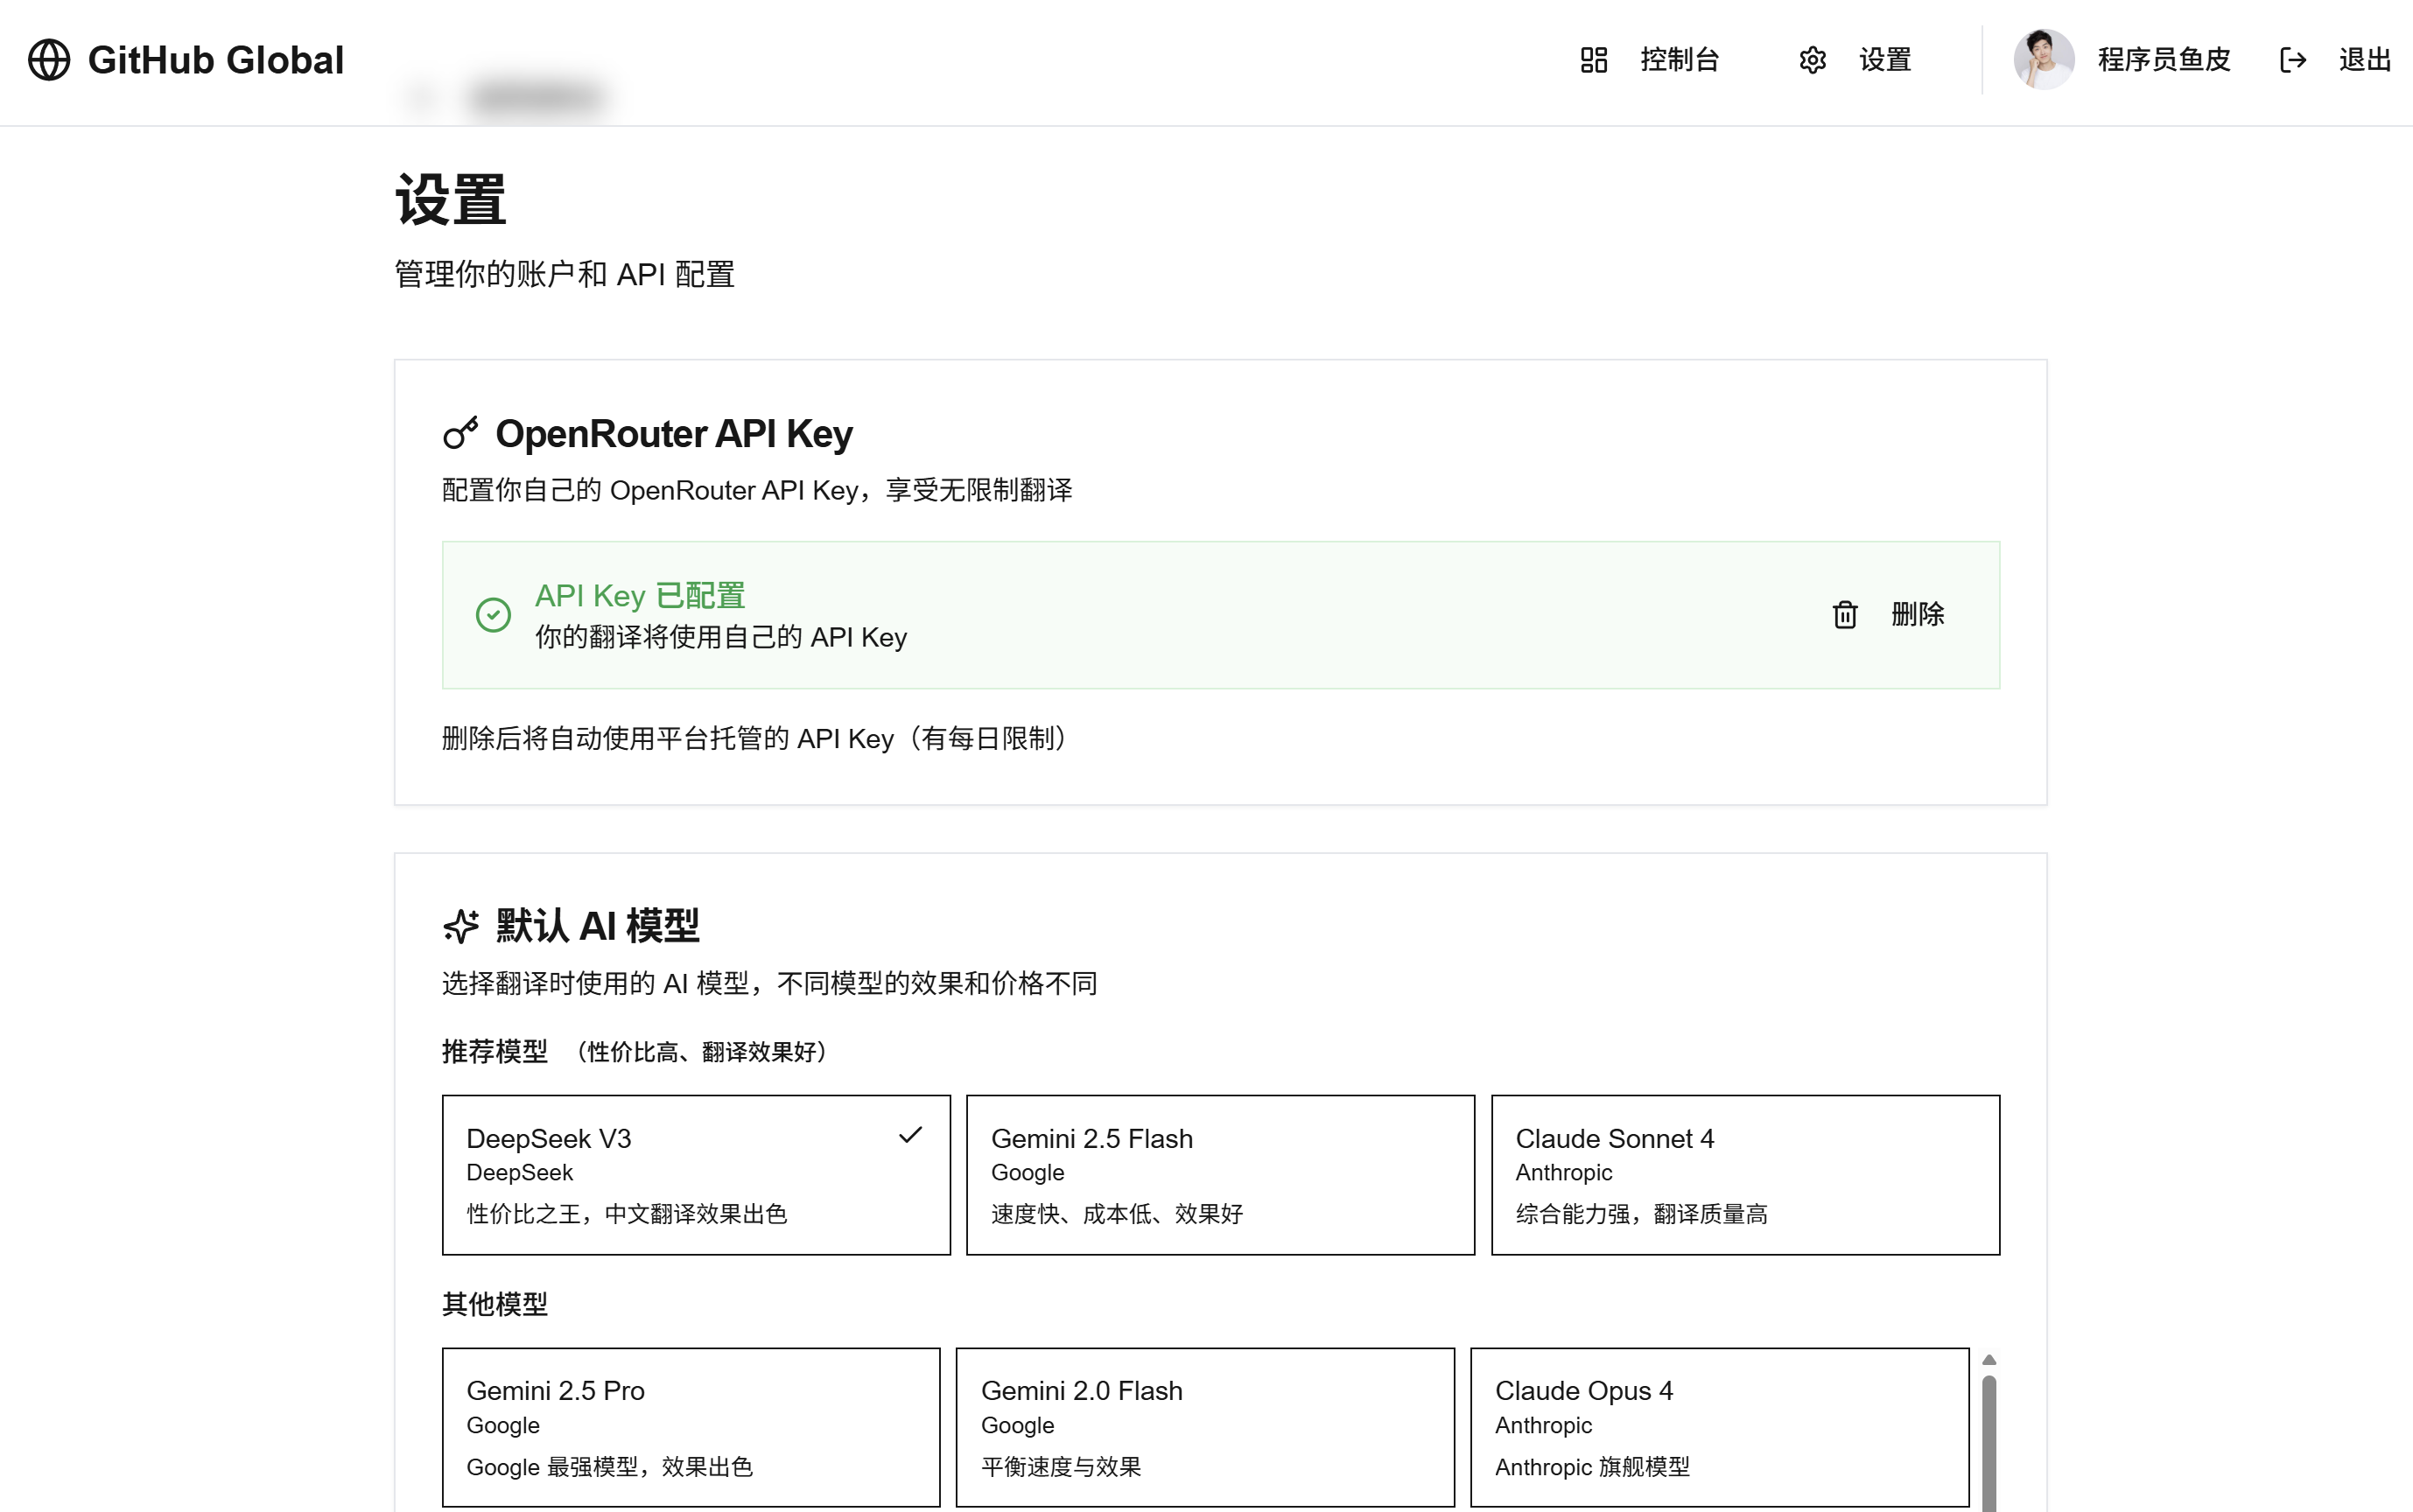
Task: Select the DeepSeek V3 model card
Action: (696, 1174)
